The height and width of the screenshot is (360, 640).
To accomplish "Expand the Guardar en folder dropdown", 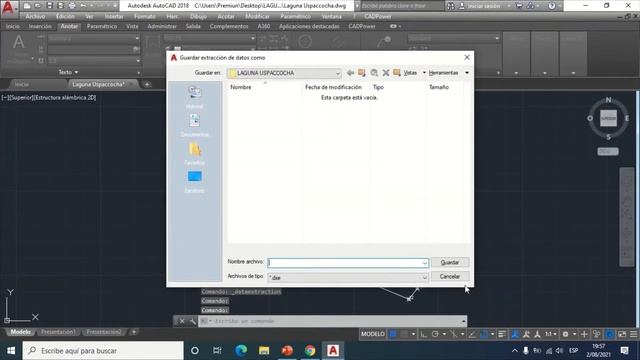I will 338,73.
